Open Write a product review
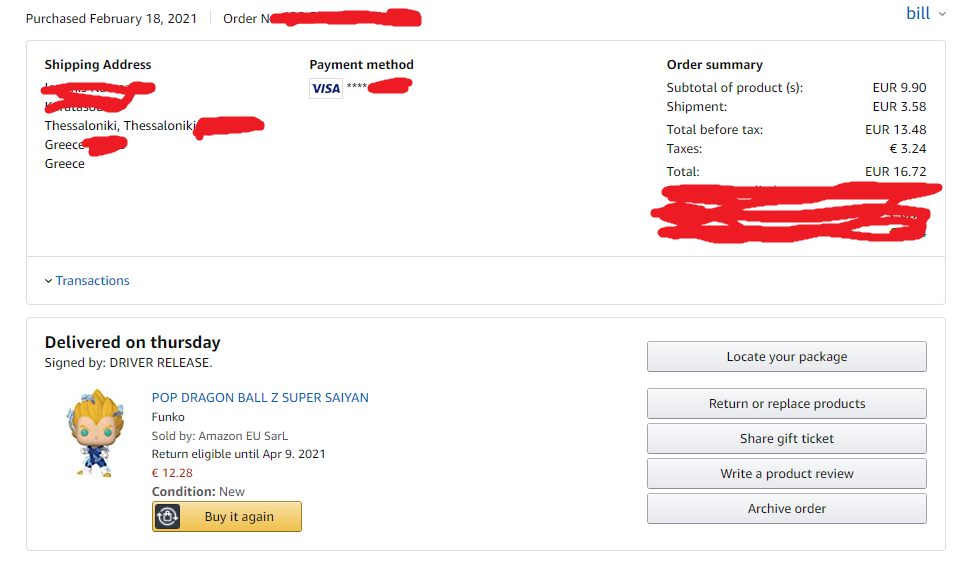 coord(787,473)
